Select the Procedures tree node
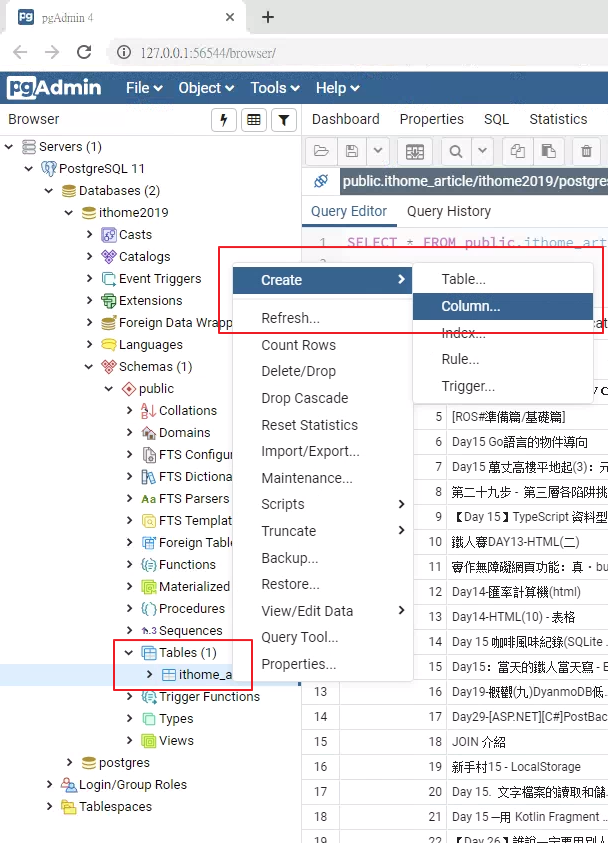608x843 pixels. pyautogui.click(x=191, y=609)
